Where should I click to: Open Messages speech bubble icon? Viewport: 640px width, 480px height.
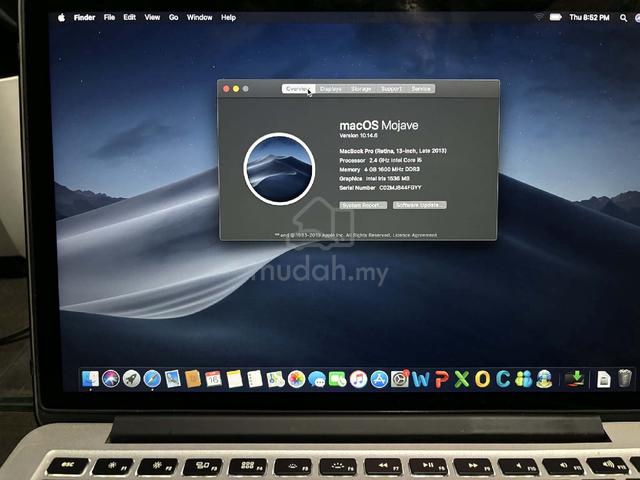click(317, 380)
